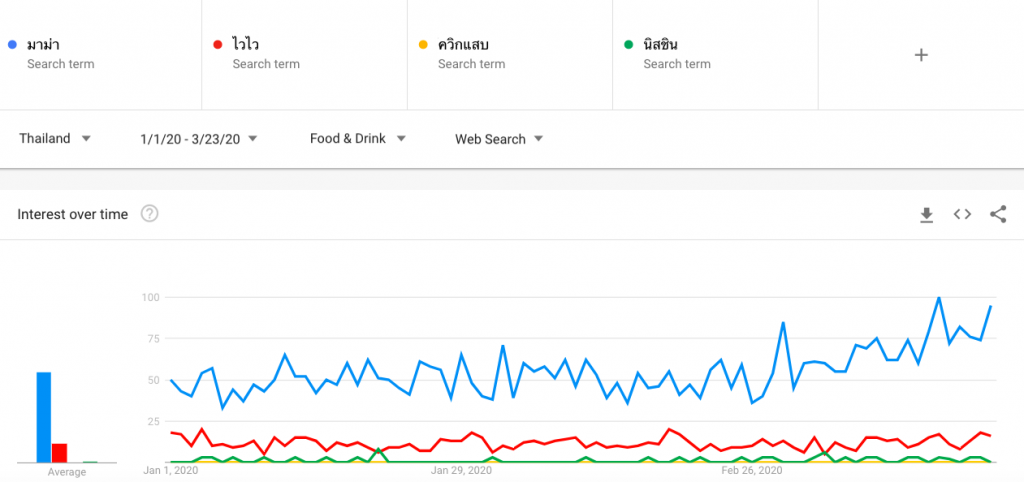Open the help icon beside Interest over time
This screenshot has height=482, width=1024.
[x=150, y=214]
